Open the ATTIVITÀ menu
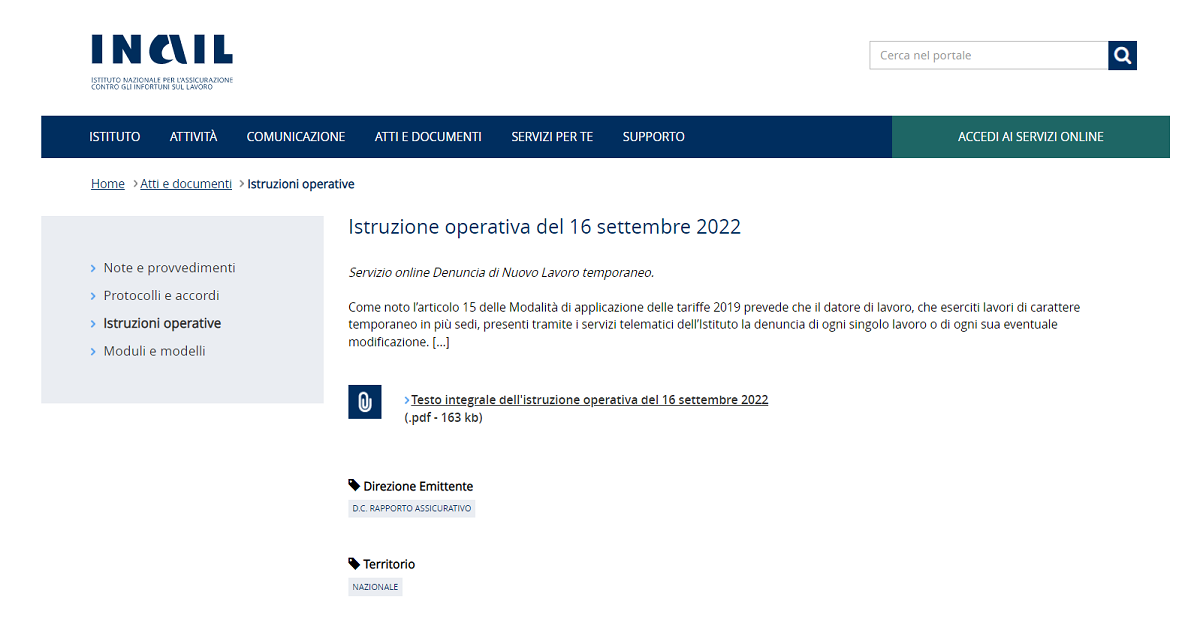 click(x=193, y=137)
